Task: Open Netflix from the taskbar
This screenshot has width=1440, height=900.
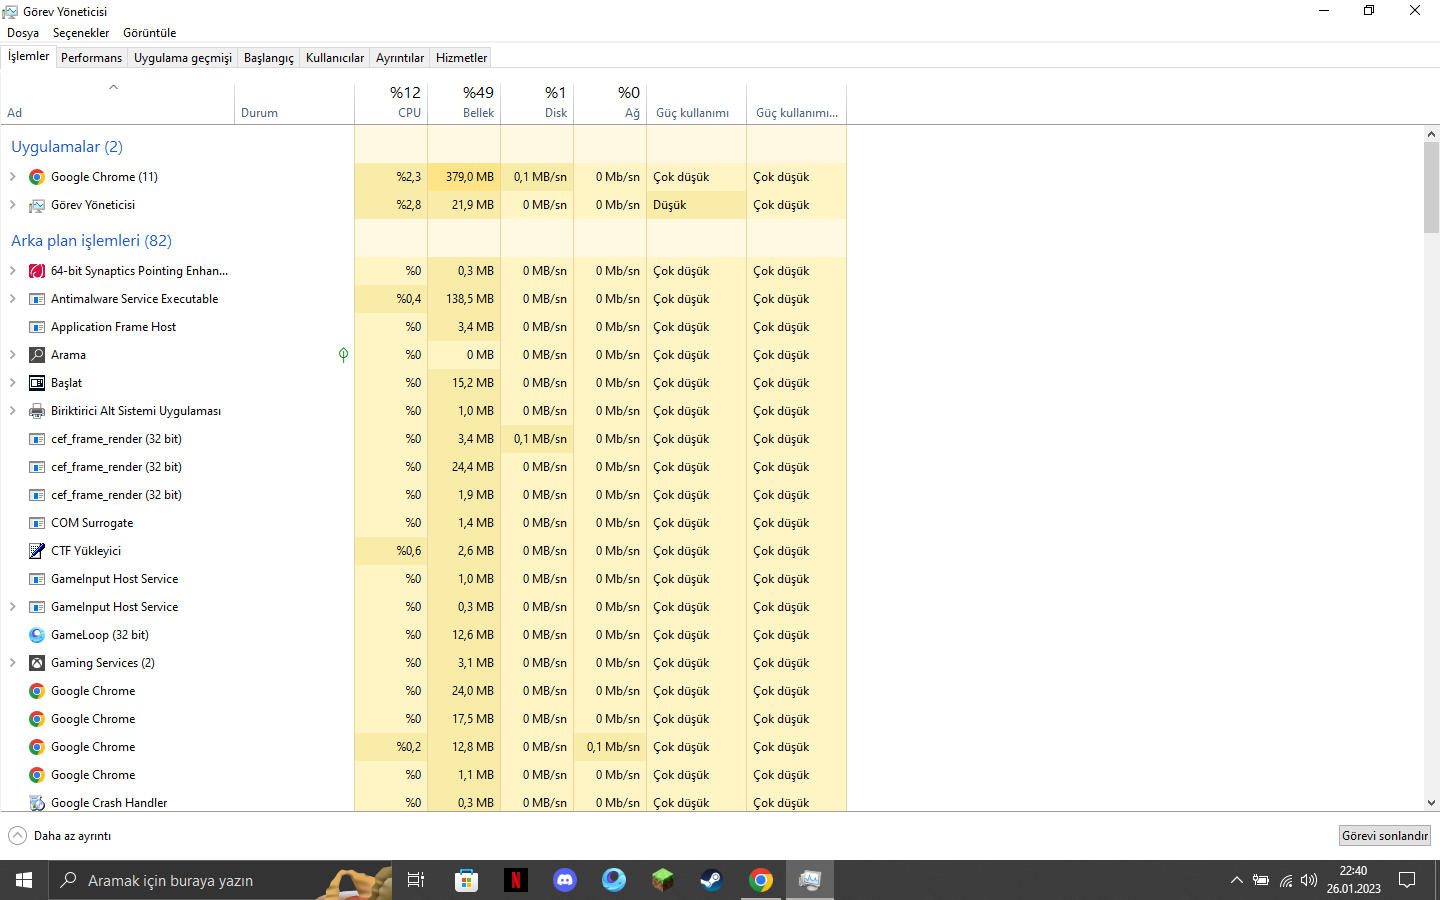Action: pyautogui.click(x=516, y=880)
